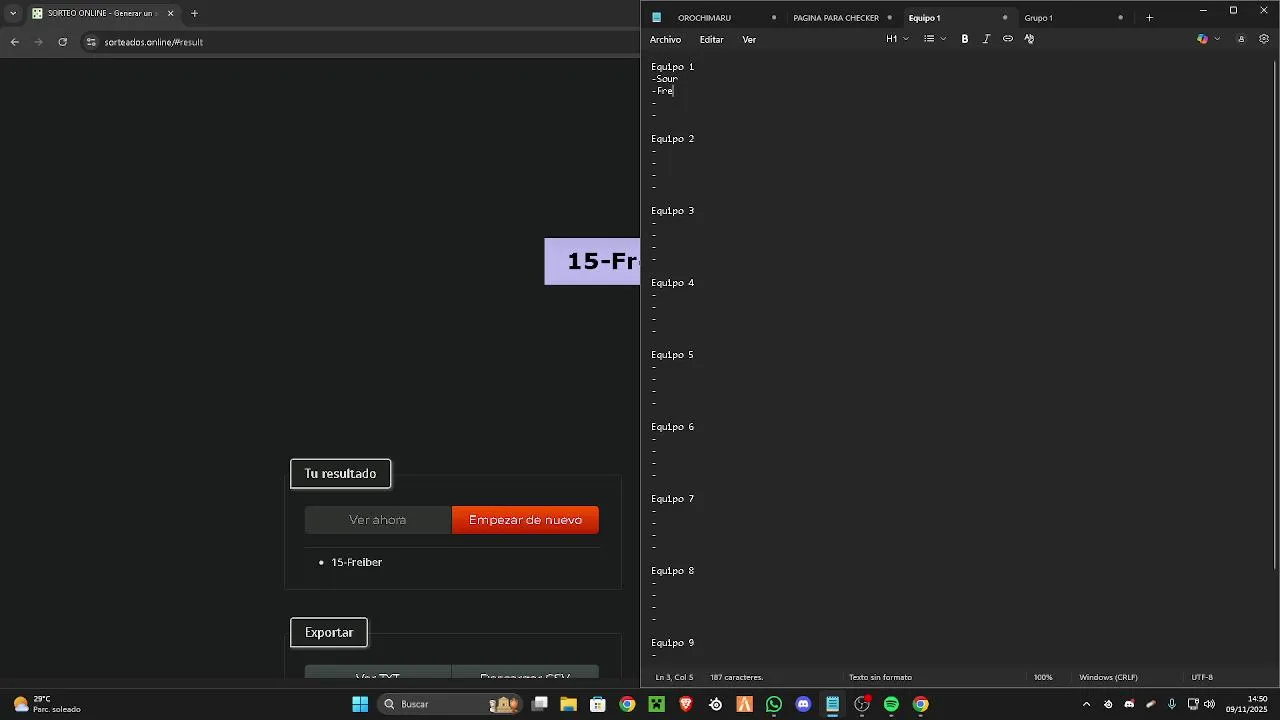The image size is (1280, 720).
Task: Show hidden system tray icons
Action: (1087, 704)
